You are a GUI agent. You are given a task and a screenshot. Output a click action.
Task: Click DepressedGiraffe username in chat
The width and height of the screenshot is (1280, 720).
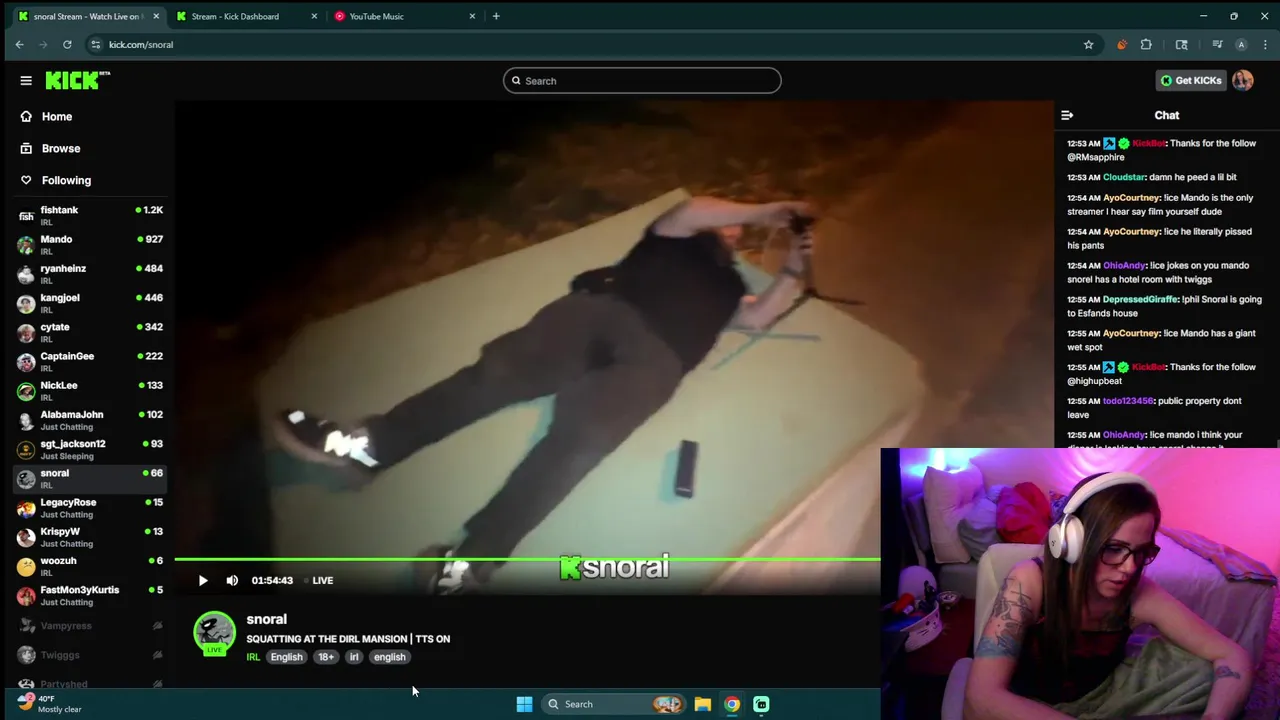click(1140, 299)
